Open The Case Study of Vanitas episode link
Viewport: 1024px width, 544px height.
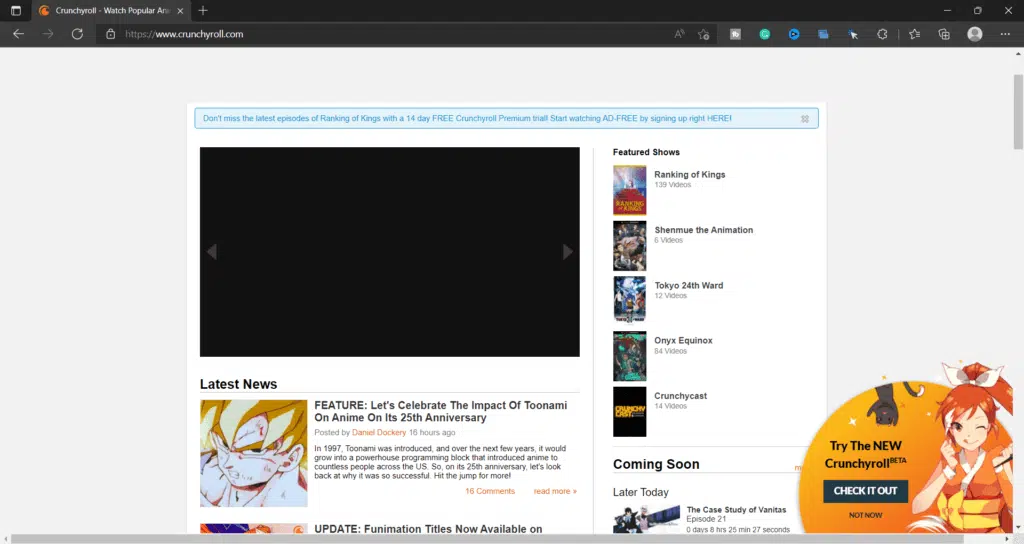click(x=736, y=510)
